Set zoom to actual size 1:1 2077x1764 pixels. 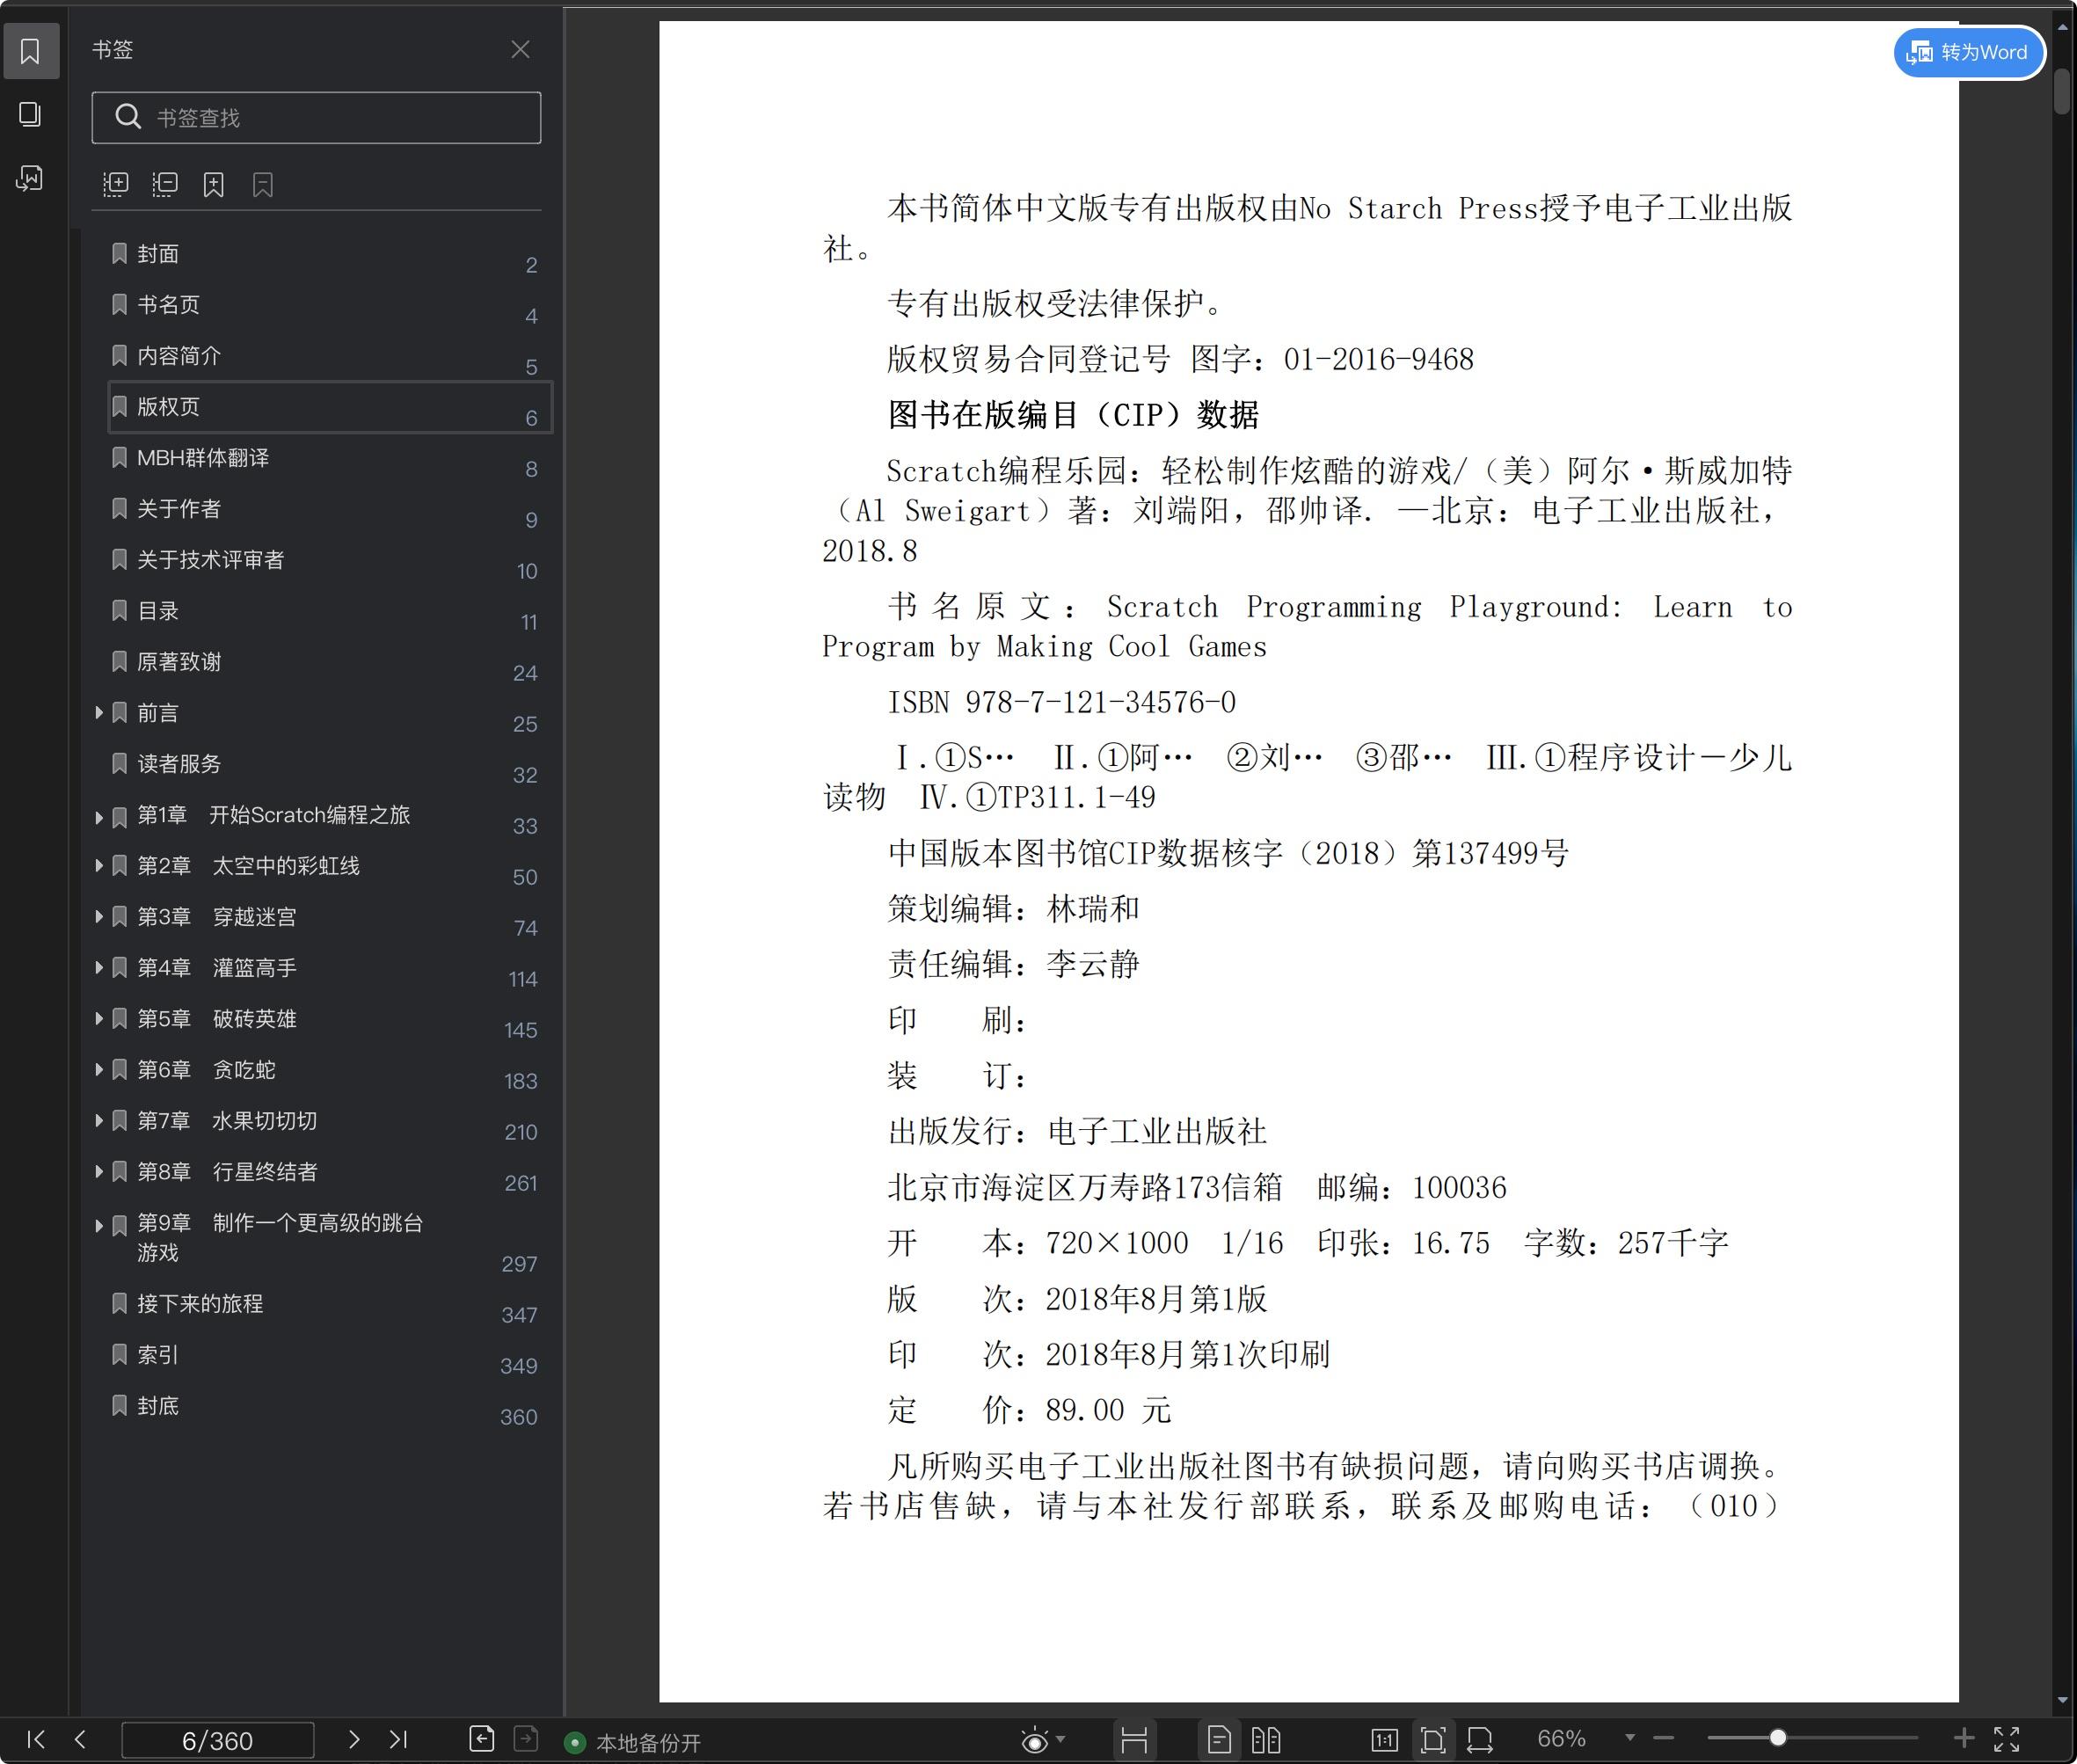[1384, 1740]
